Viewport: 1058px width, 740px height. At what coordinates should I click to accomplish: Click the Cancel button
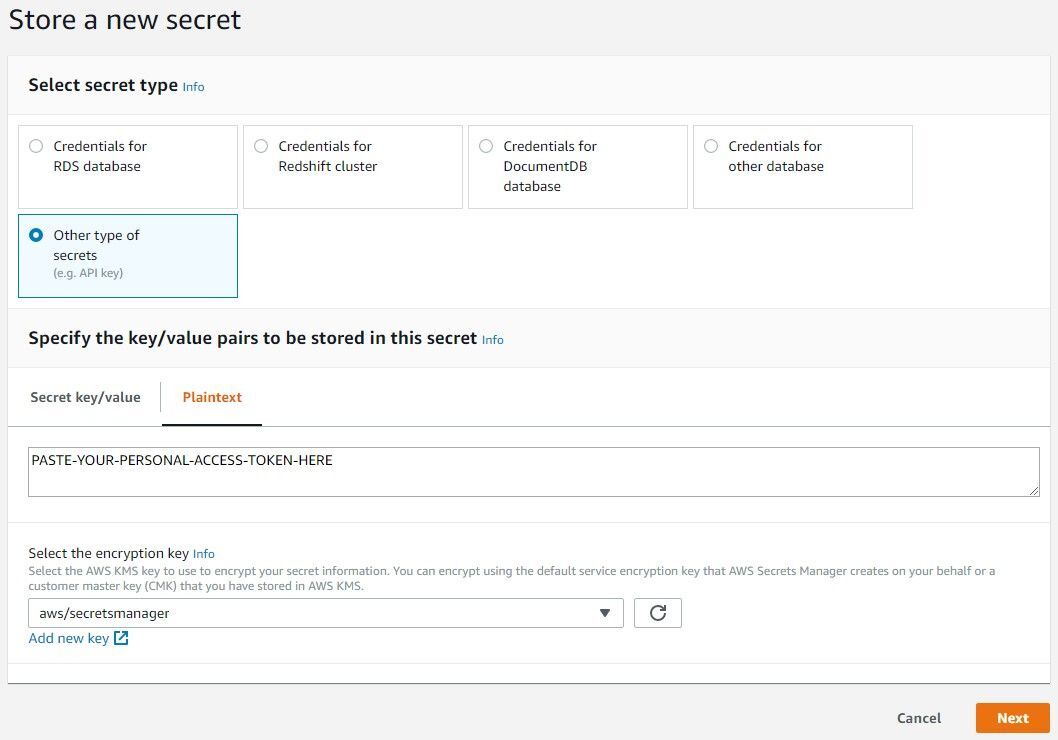(918, 717)
